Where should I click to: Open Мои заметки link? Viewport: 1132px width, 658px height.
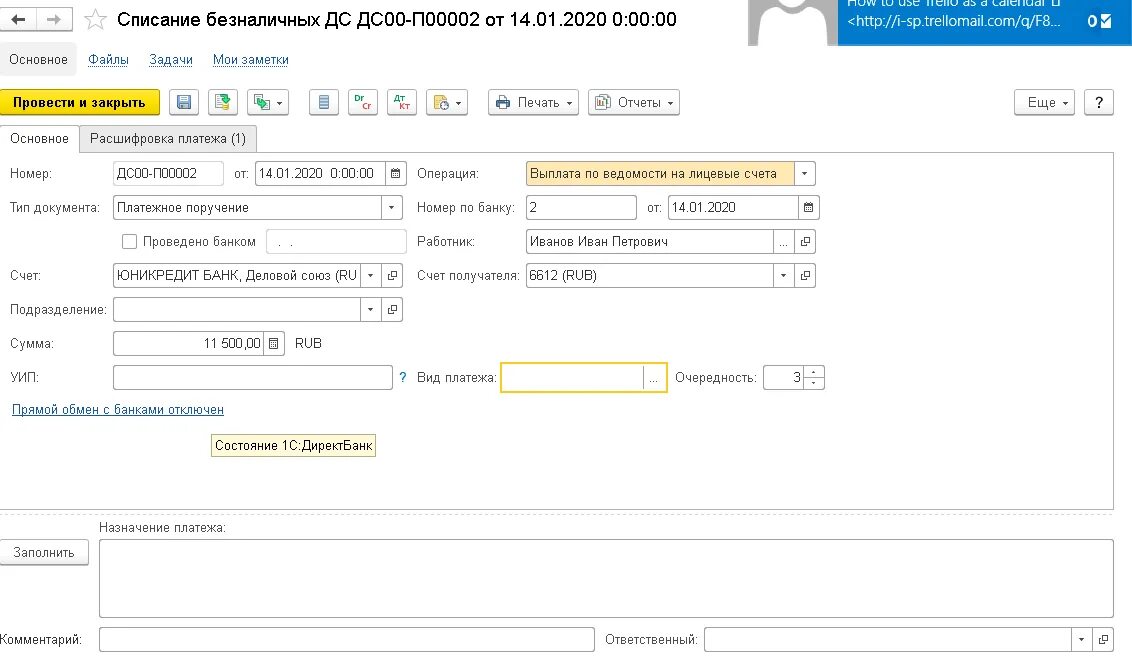pyautogui.click(x=251, y=60)
